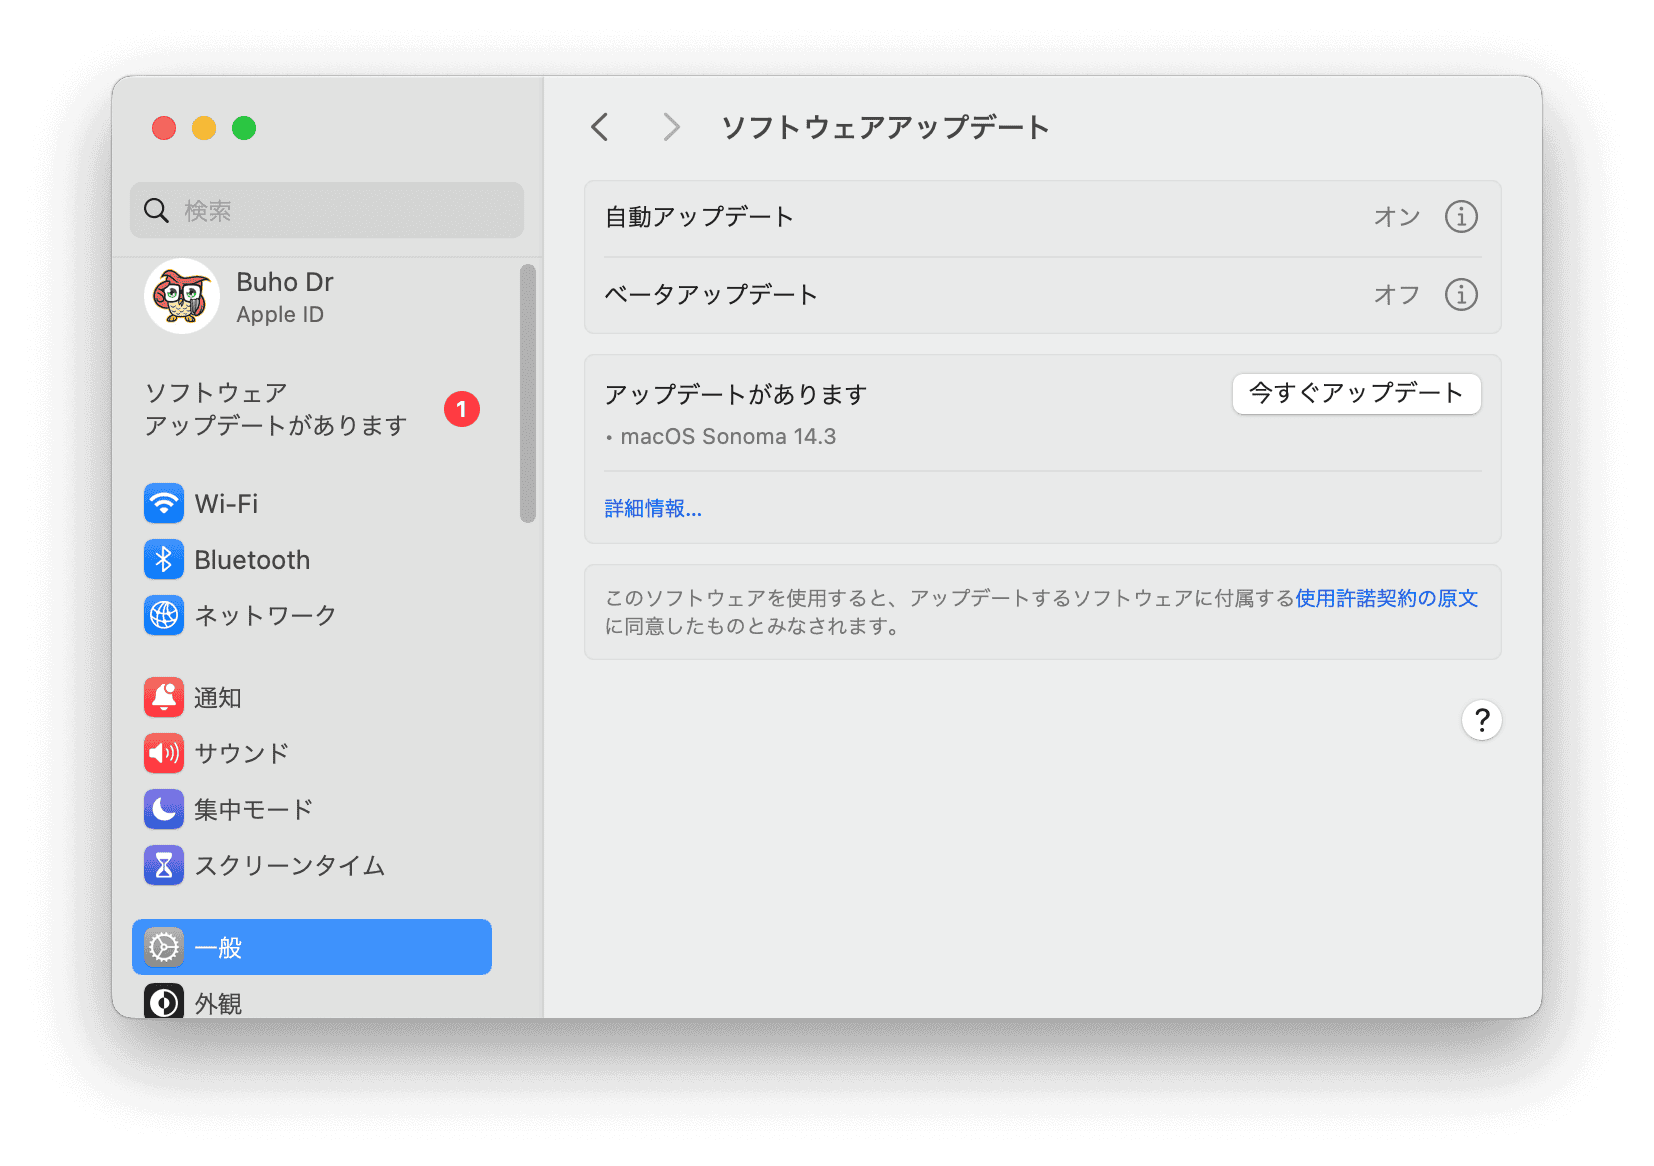
Task: Click the Buho Dr owl avatar
Action: [x=182, y=296]
